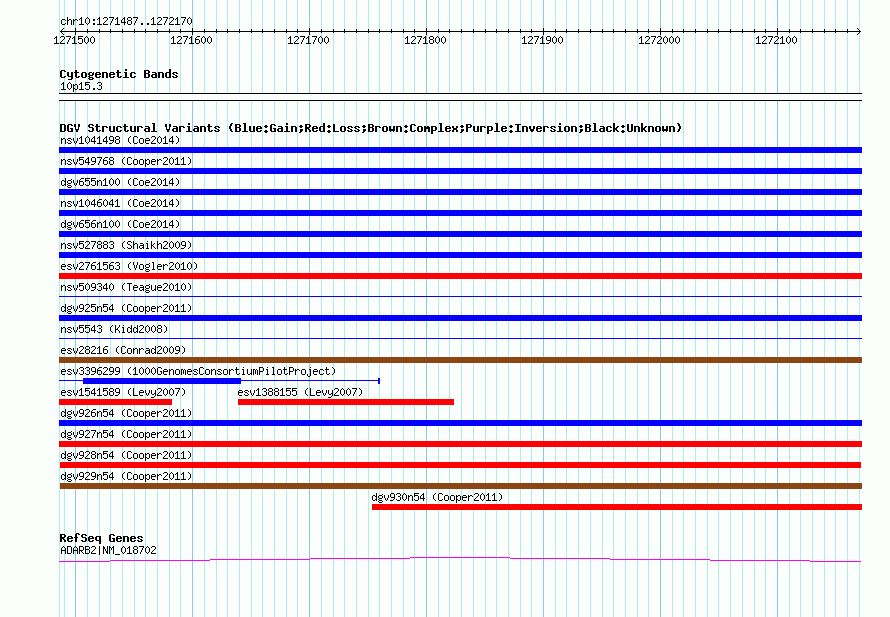
Task: Click the blue bar under nsv1046041
Action: point(460,213)
